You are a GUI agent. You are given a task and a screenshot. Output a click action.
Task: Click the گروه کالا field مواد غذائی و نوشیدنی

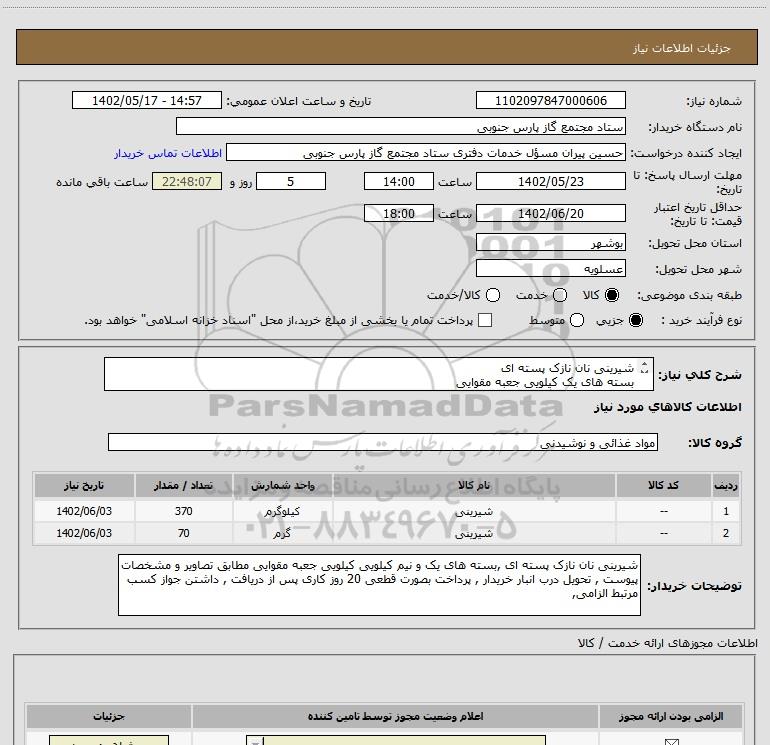[x=383, y=442]
